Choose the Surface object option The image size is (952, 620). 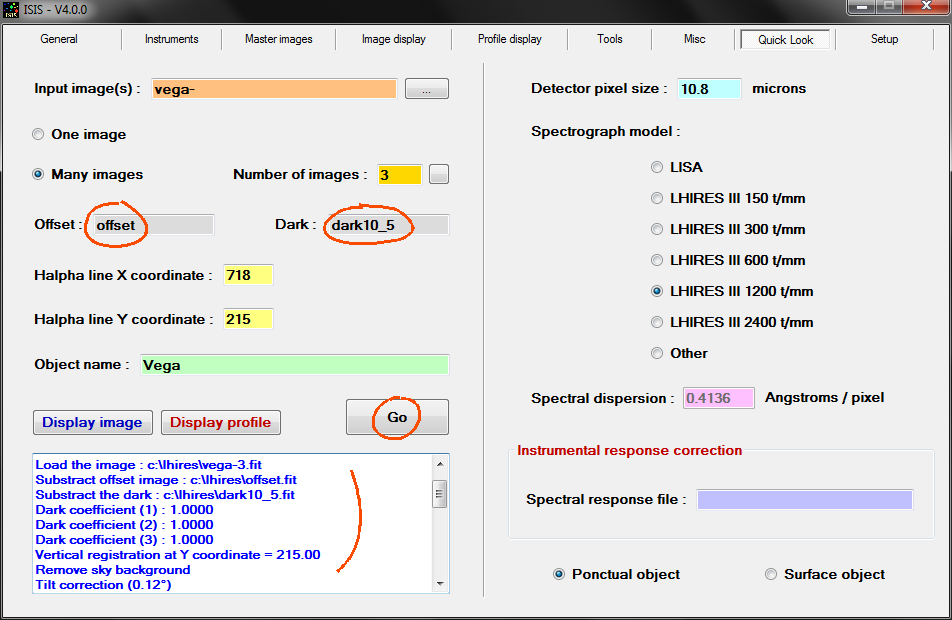click(x=771, y=574)
